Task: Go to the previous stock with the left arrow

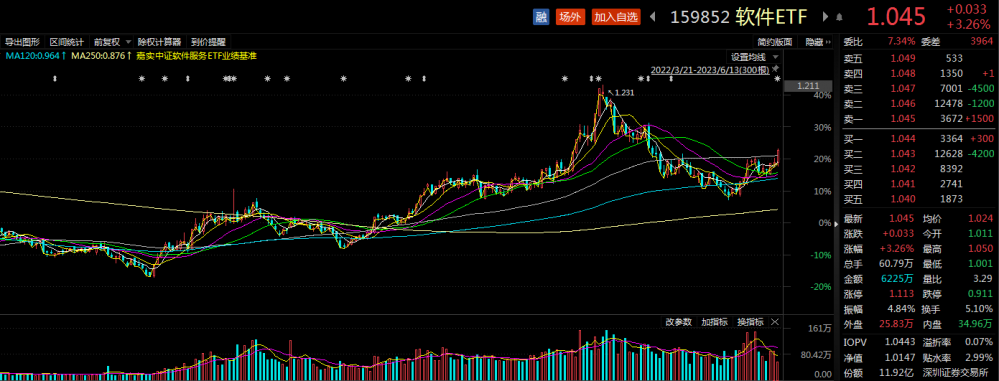Action: click(x=652, y=17)
